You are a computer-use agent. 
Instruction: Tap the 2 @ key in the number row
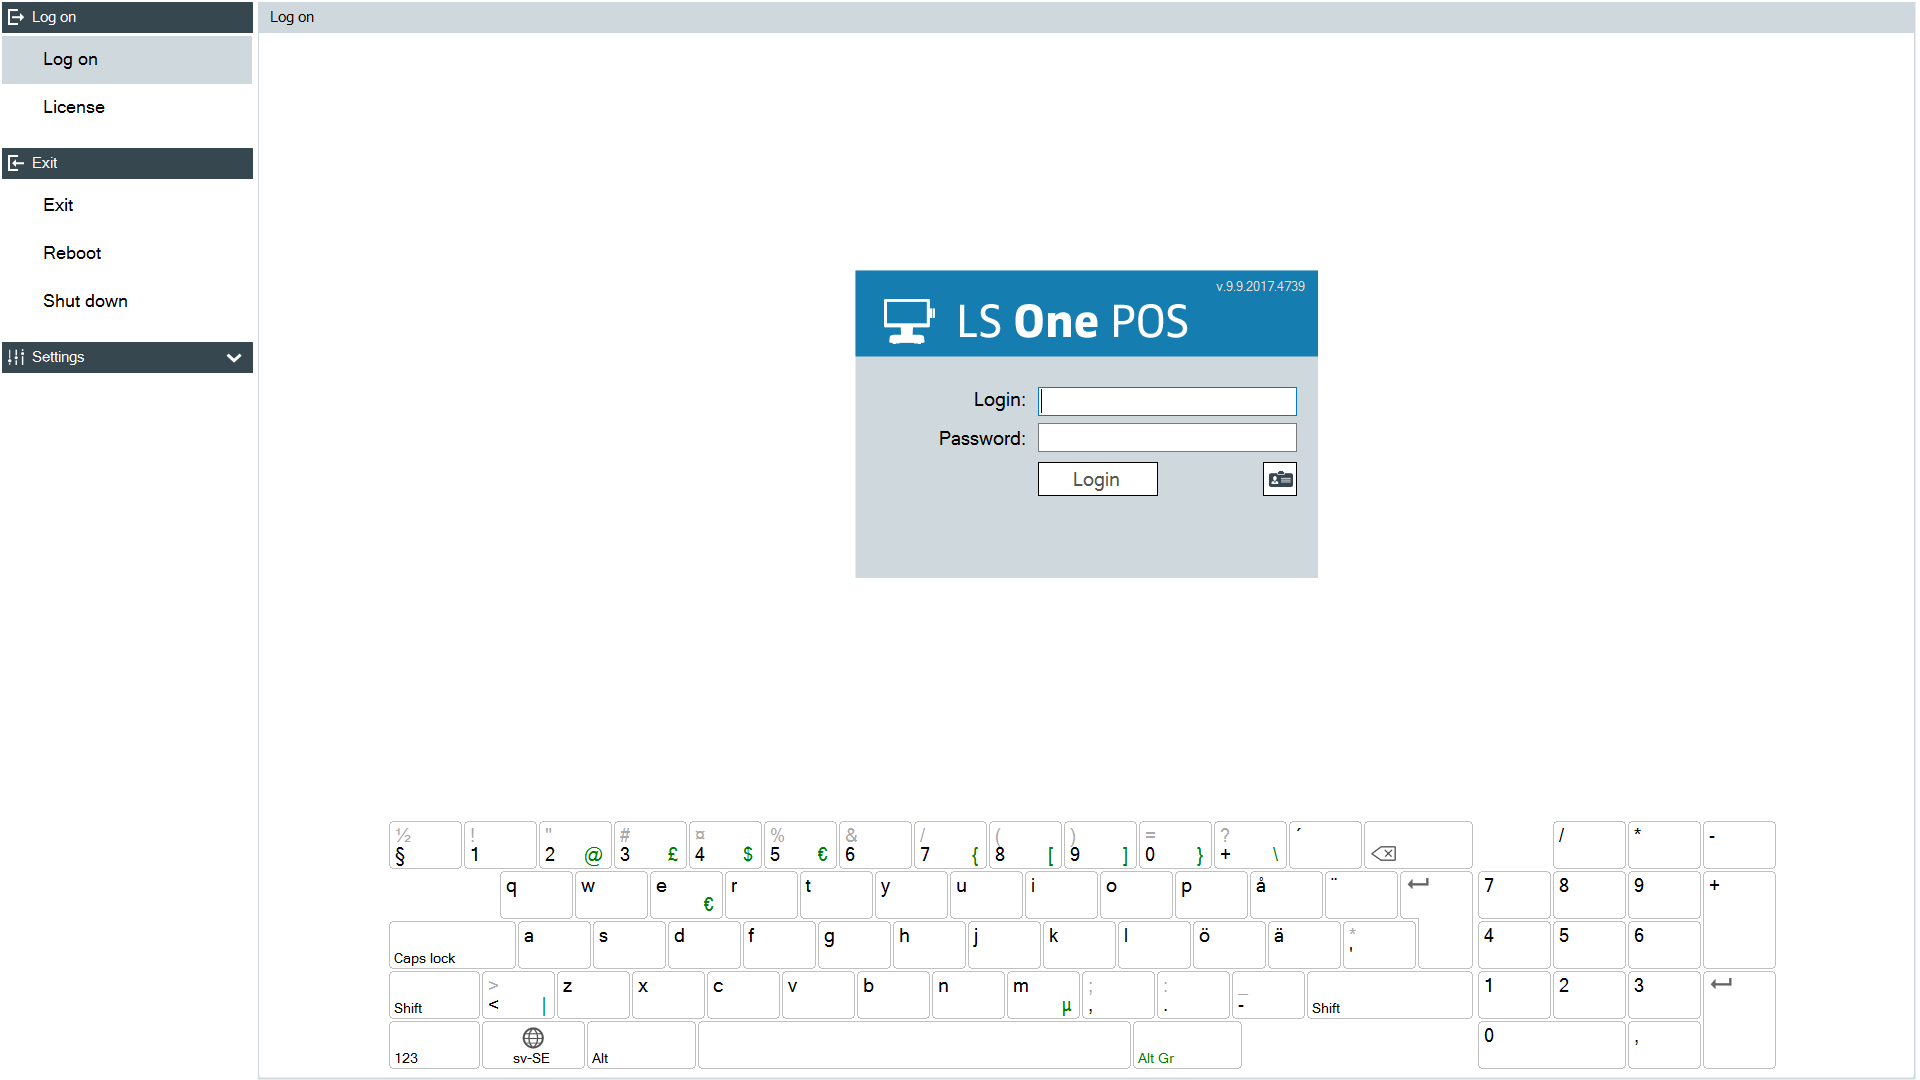[x=575, y=845]
